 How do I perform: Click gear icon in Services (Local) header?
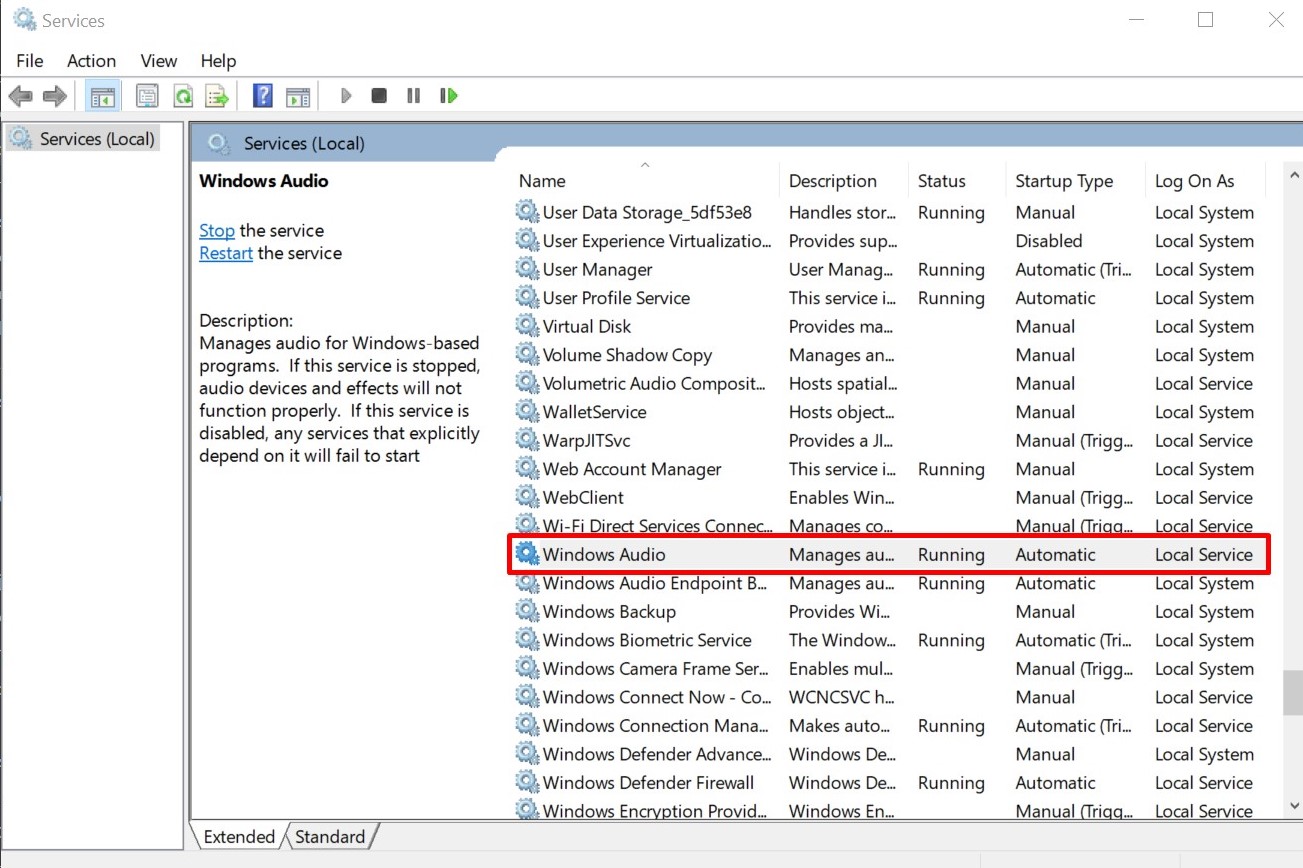coord(219,143)
